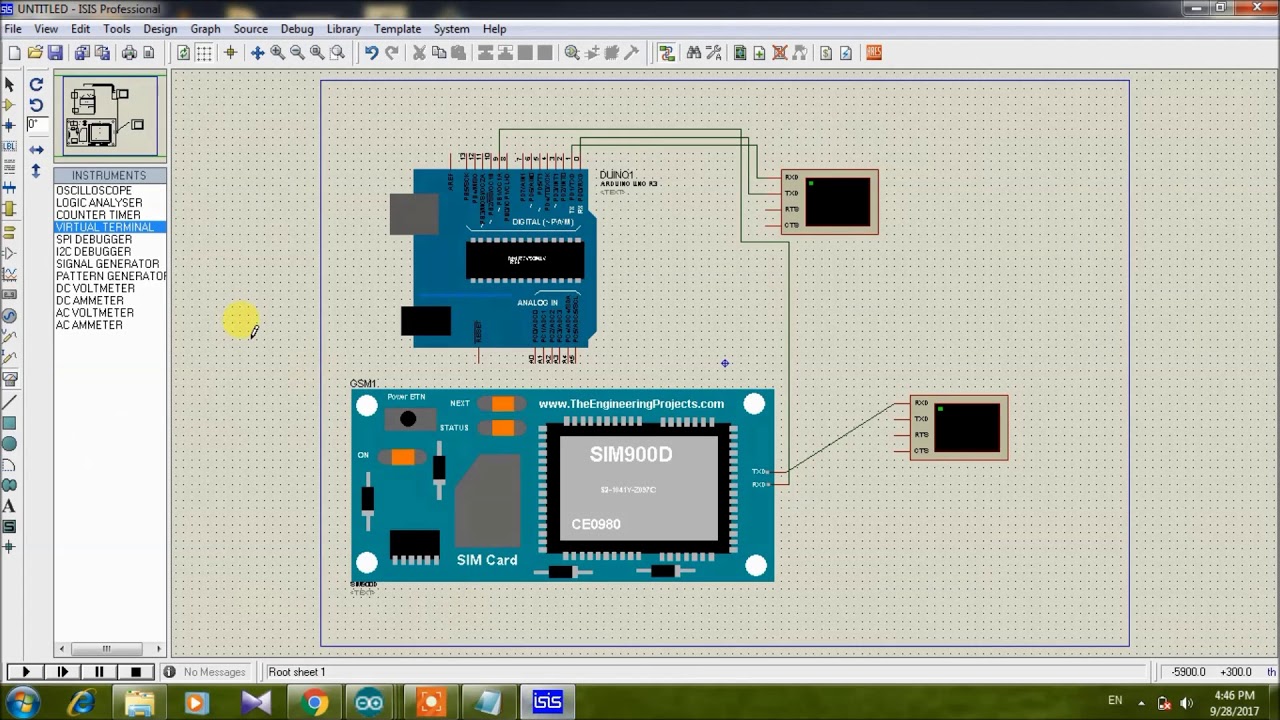
Task: Cut the selection with the scissors icon
Action: (419, 53)
